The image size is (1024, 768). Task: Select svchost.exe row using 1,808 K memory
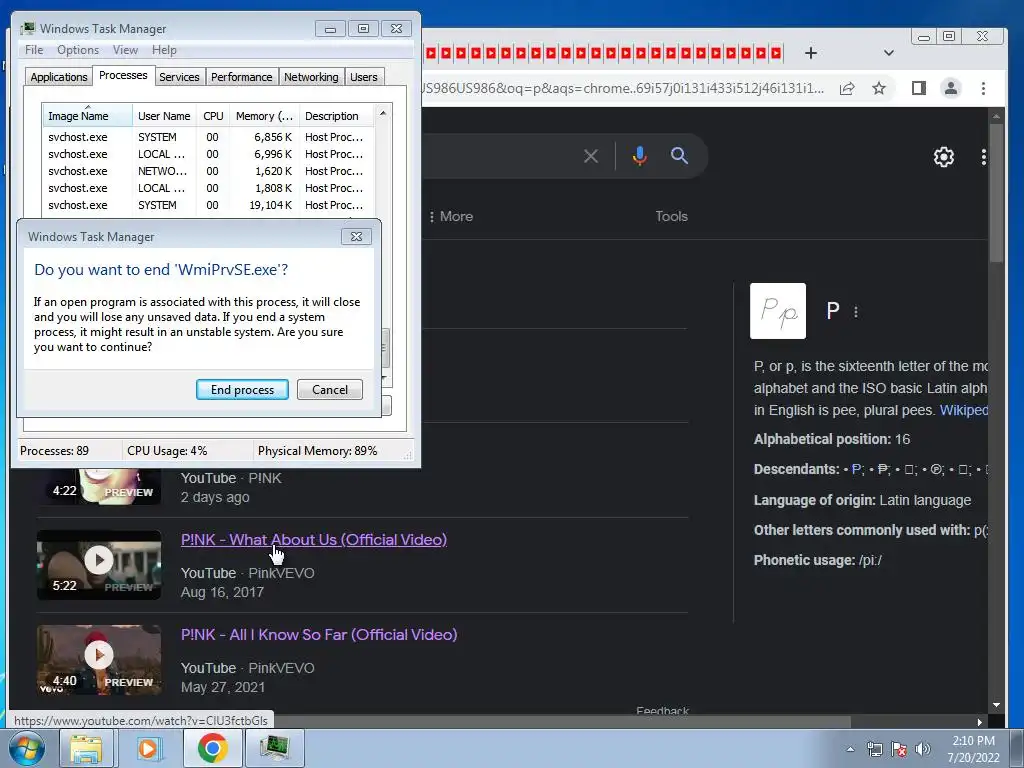(x=208, y=188)
